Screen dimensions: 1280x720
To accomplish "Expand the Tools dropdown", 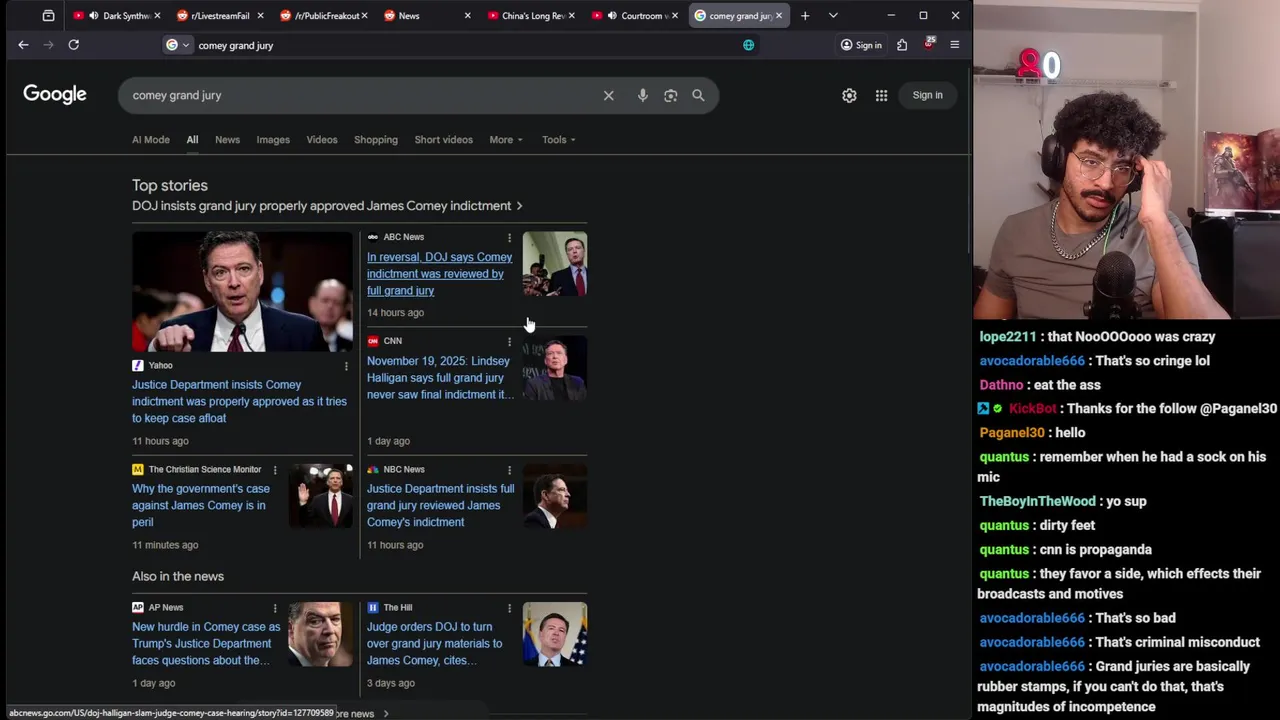I will point(559,140).
